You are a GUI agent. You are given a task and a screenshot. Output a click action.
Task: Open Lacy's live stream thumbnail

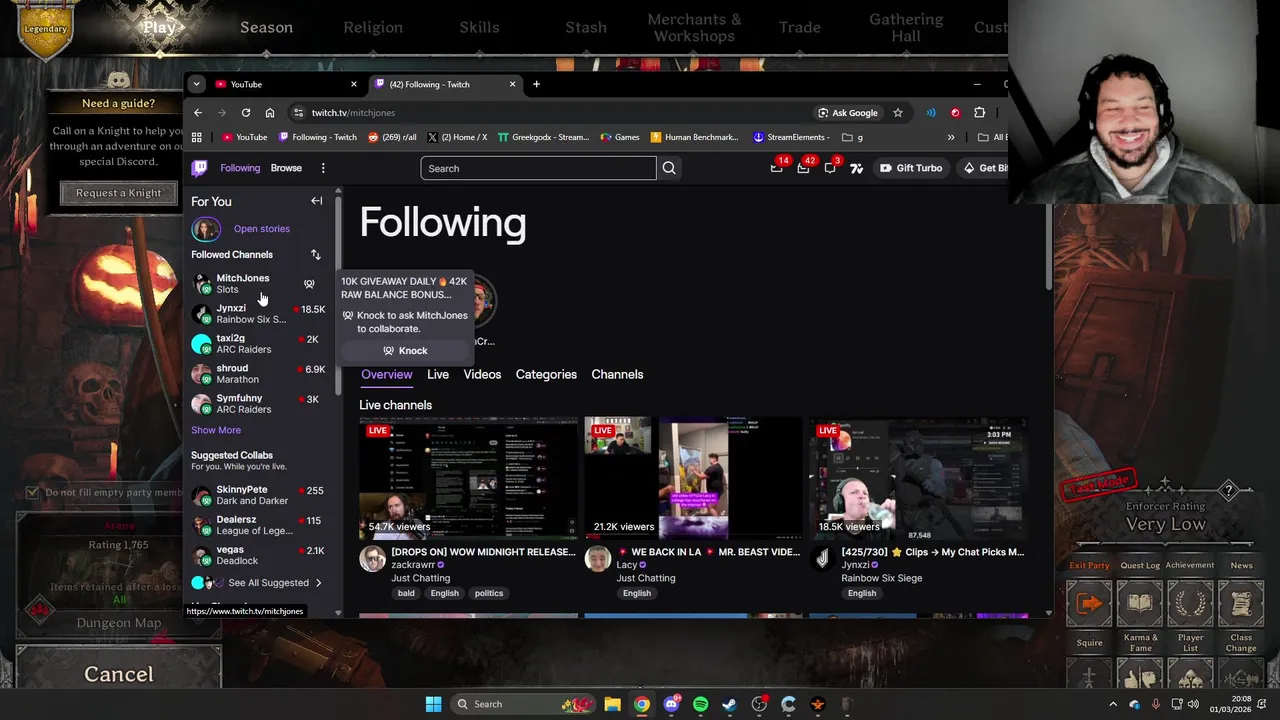693,478
